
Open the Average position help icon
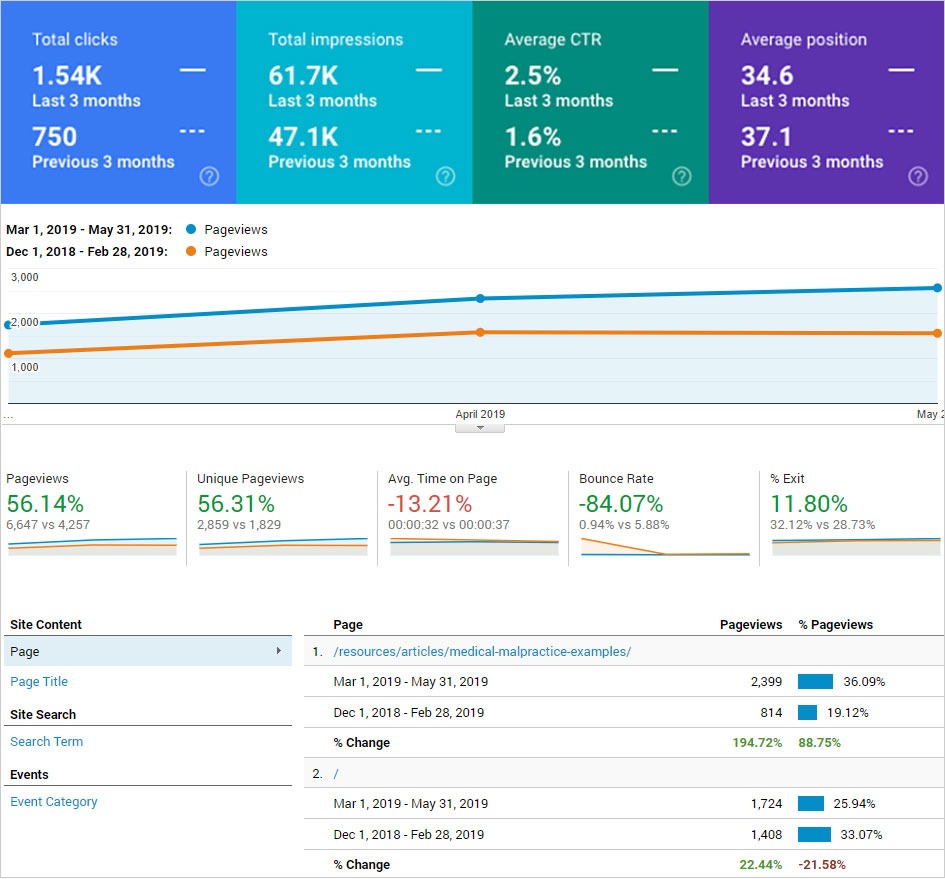[x=918, y=177]
